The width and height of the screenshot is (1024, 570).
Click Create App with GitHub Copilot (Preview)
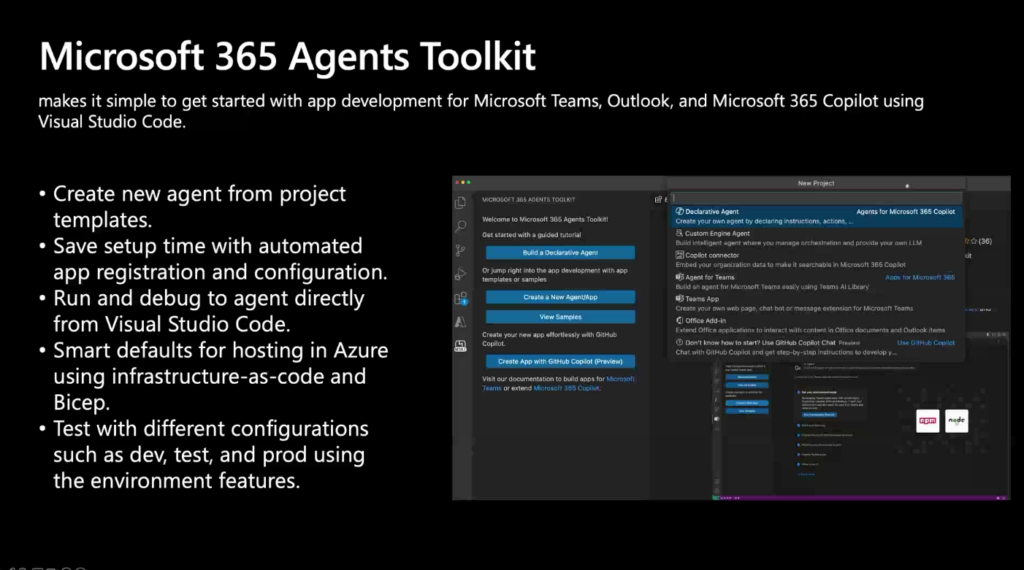(x=560, y=361)
